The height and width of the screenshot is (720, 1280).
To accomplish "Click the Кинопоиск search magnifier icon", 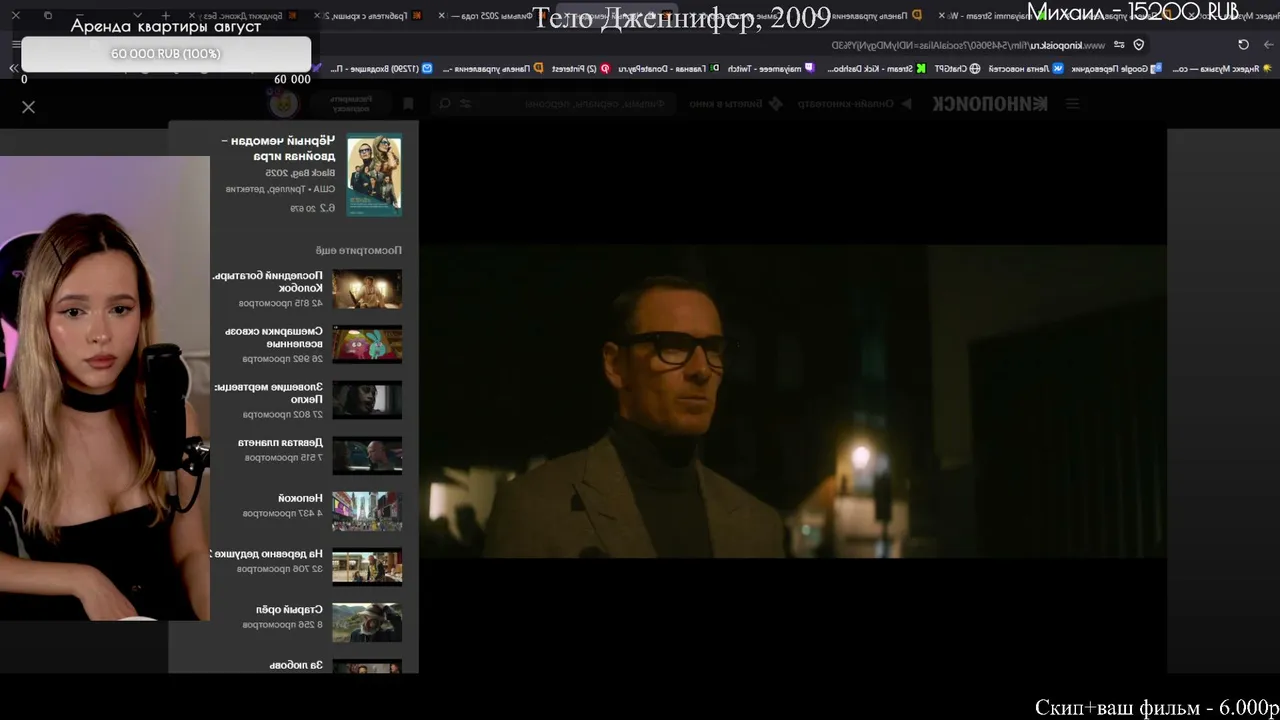I will (445, 104).
